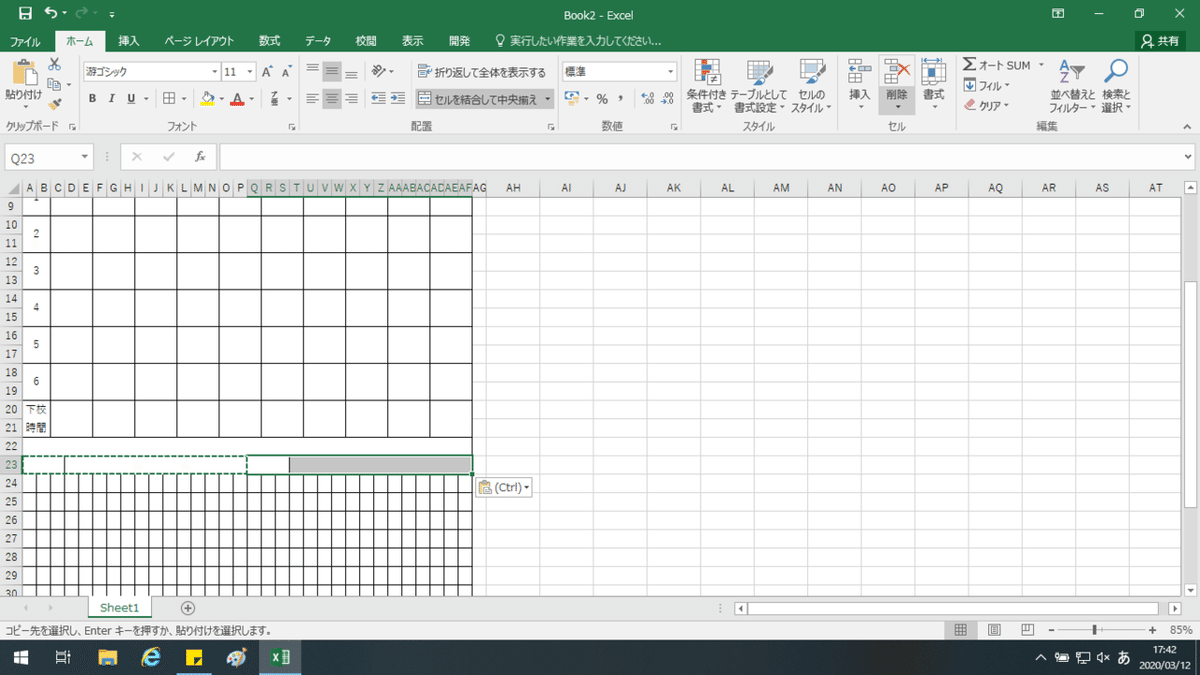Click the Cut scissors icon

click(x=54, y=64)
